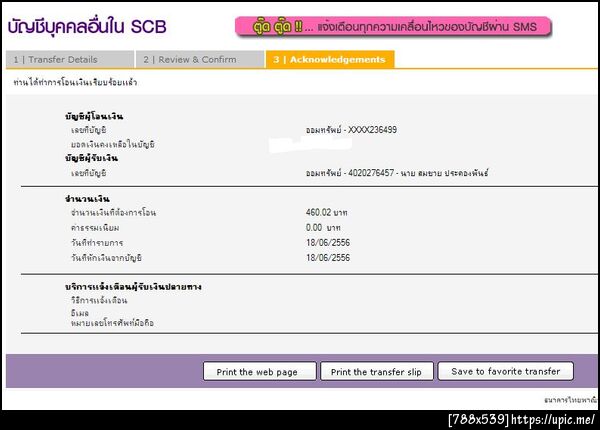Click the 'วิธีการแจ้งเตือน' label
Screen dimensions: 600x430
click(99, 300)
